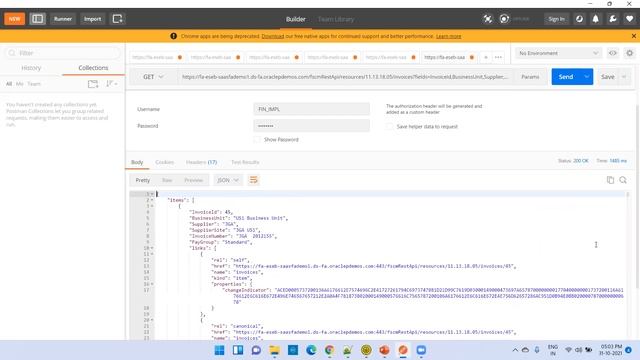This screenshot has height=360, width=640.
Task: Click the sync status icon
Action: click(504, 19)
